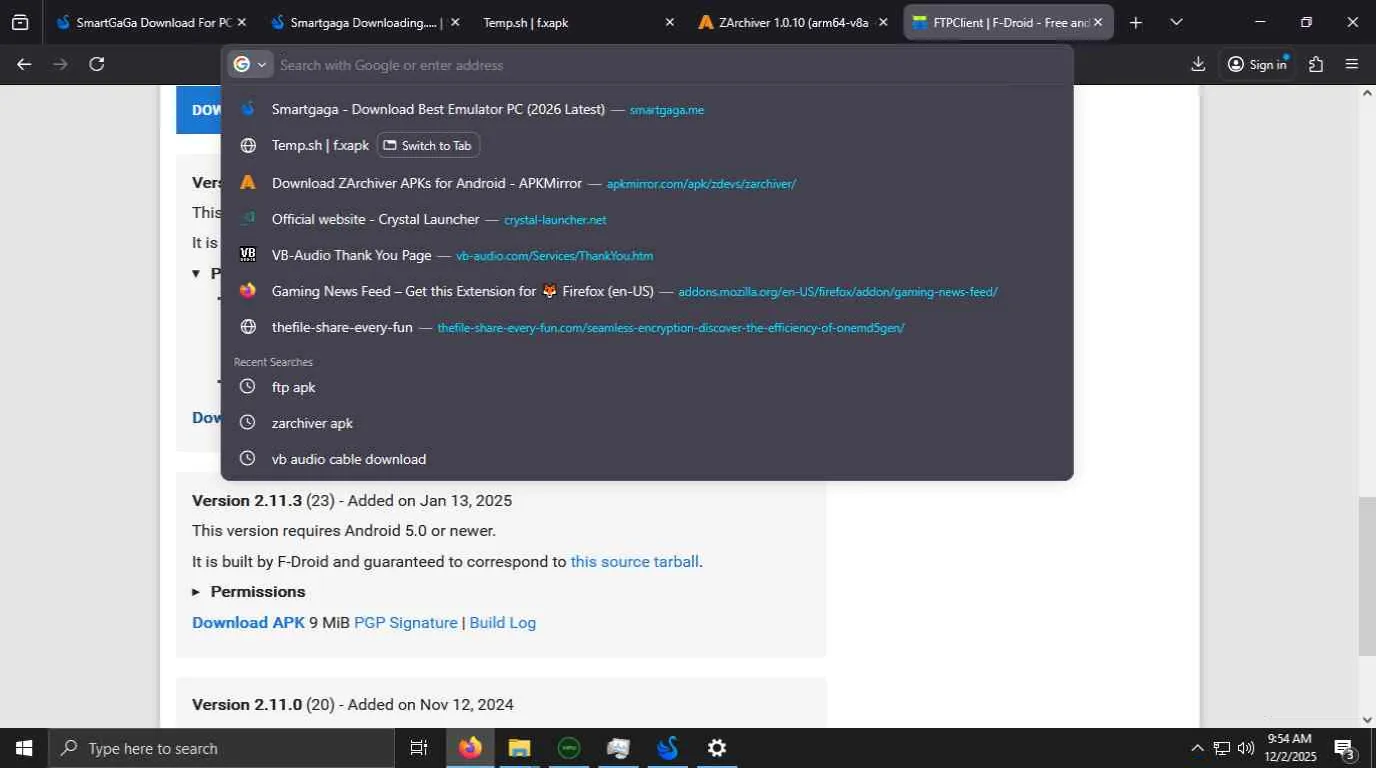Screen dimensions: 1376x768
Task: Click the Switch to Tab button
Action: pos(428,146)
